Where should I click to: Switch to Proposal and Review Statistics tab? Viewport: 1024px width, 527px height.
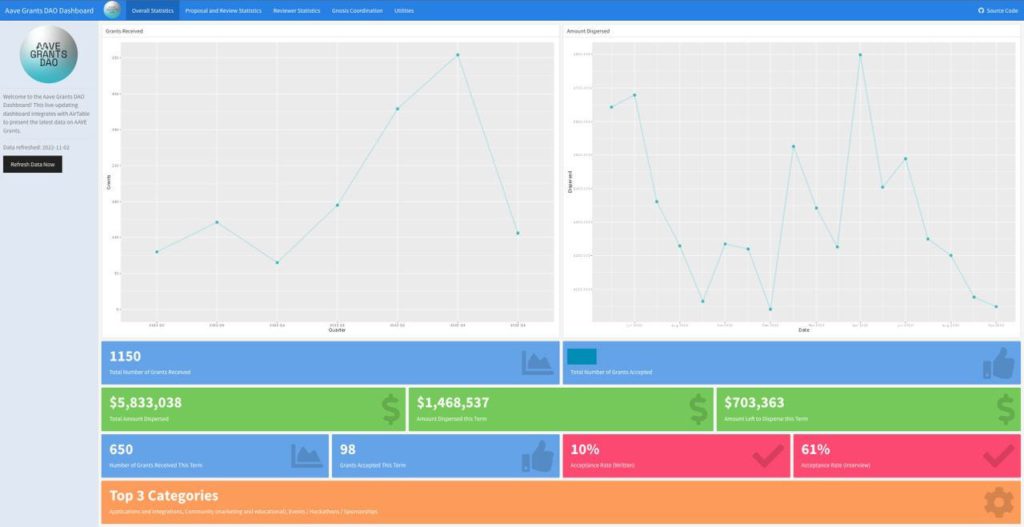click(223, 10)
